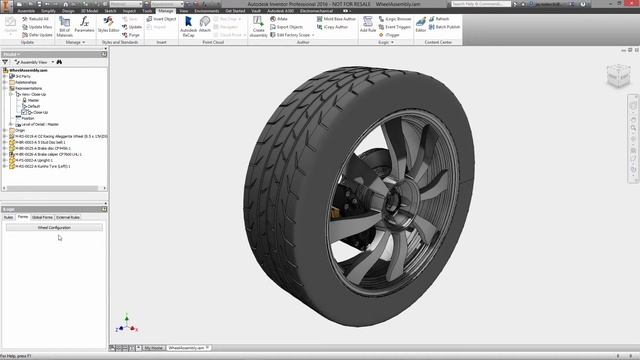This screenshot has width=640, height=360.
Task: Expand the iLogic panel dropdown
Action: point(386,42)
